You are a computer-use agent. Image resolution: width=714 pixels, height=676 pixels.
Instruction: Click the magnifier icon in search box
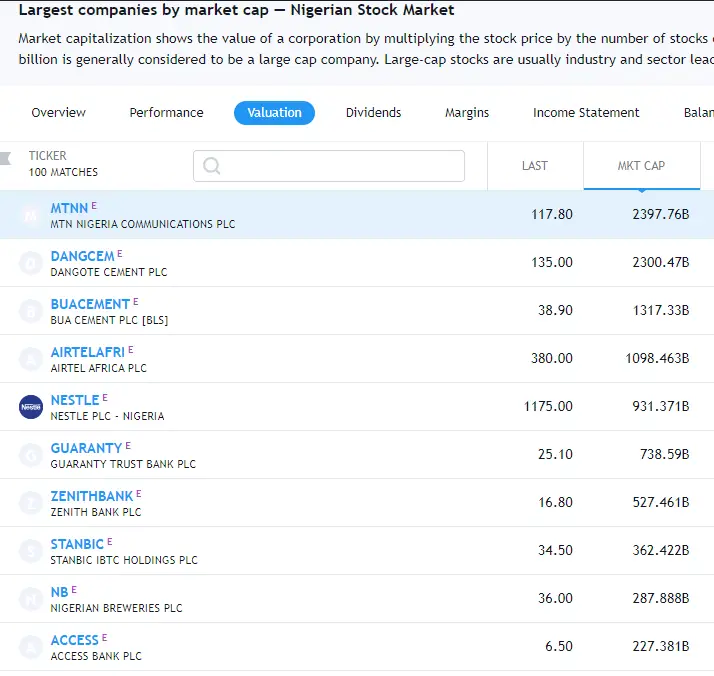pos(212,166)
